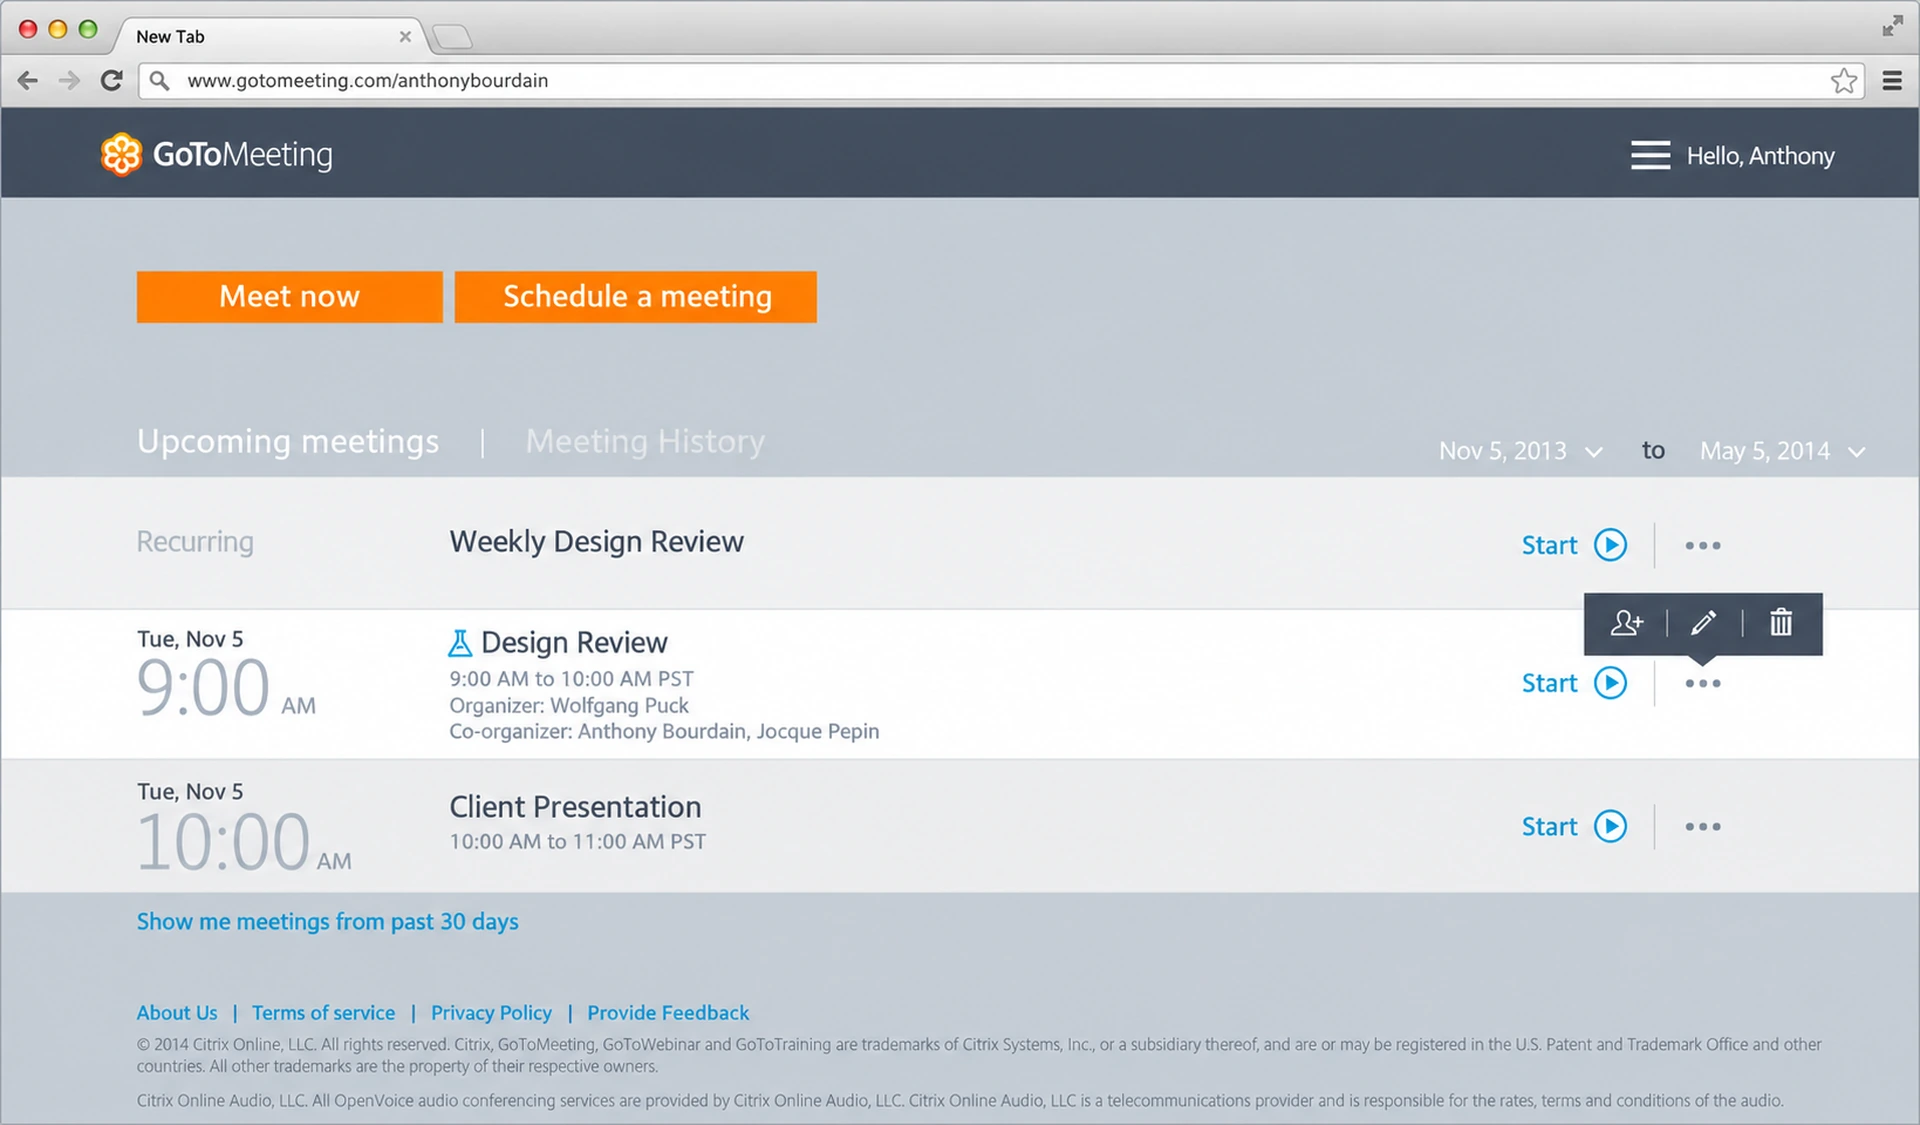Click the browser forward arrow
Viewport: 1920px width, 1125px height.
(69, 80)
